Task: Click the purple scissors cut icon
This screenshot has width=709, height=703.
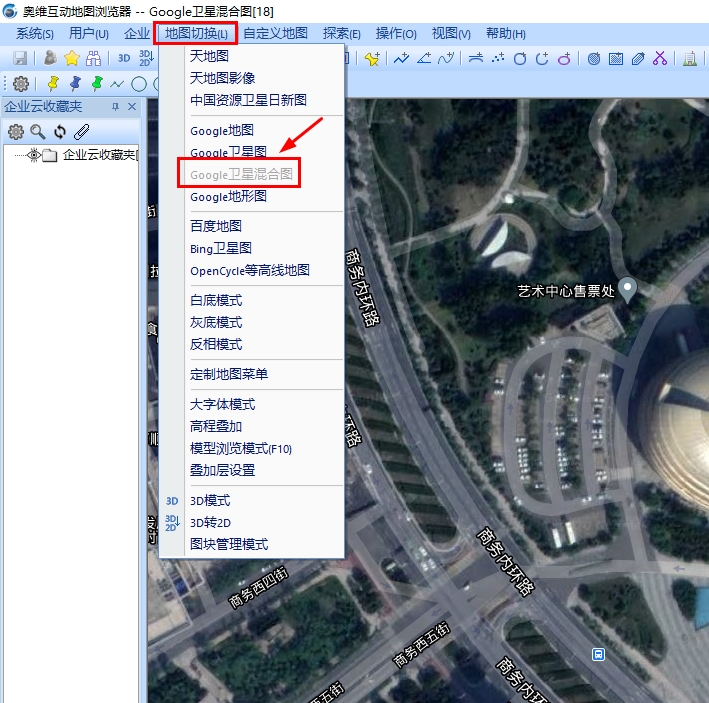Action: [x=660, y=58]
